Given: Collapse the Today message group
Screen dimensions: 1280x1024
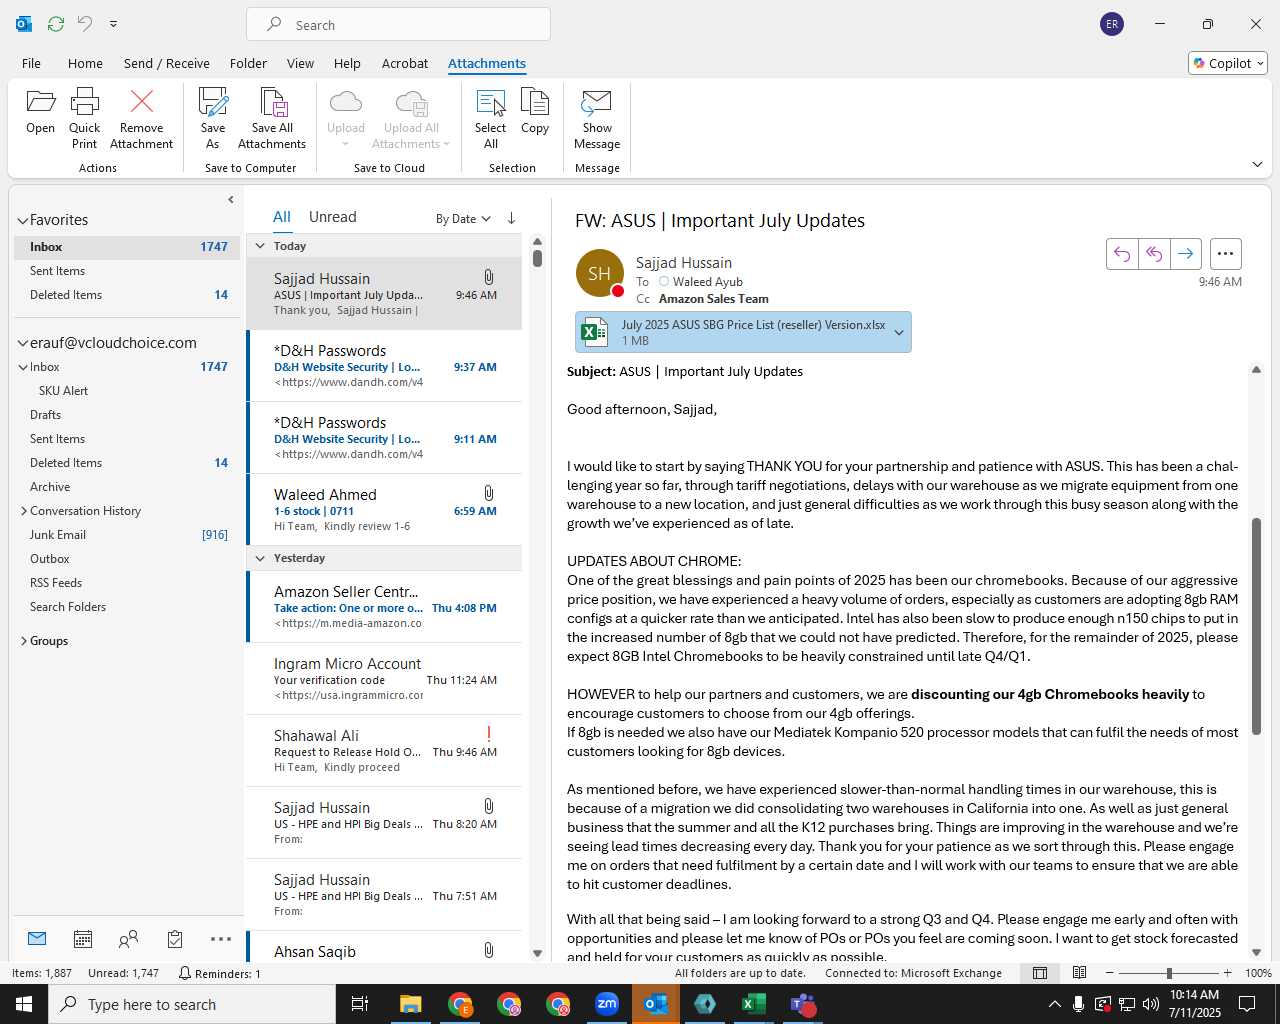Looking at the screenshot, I should tap(260, 246).
